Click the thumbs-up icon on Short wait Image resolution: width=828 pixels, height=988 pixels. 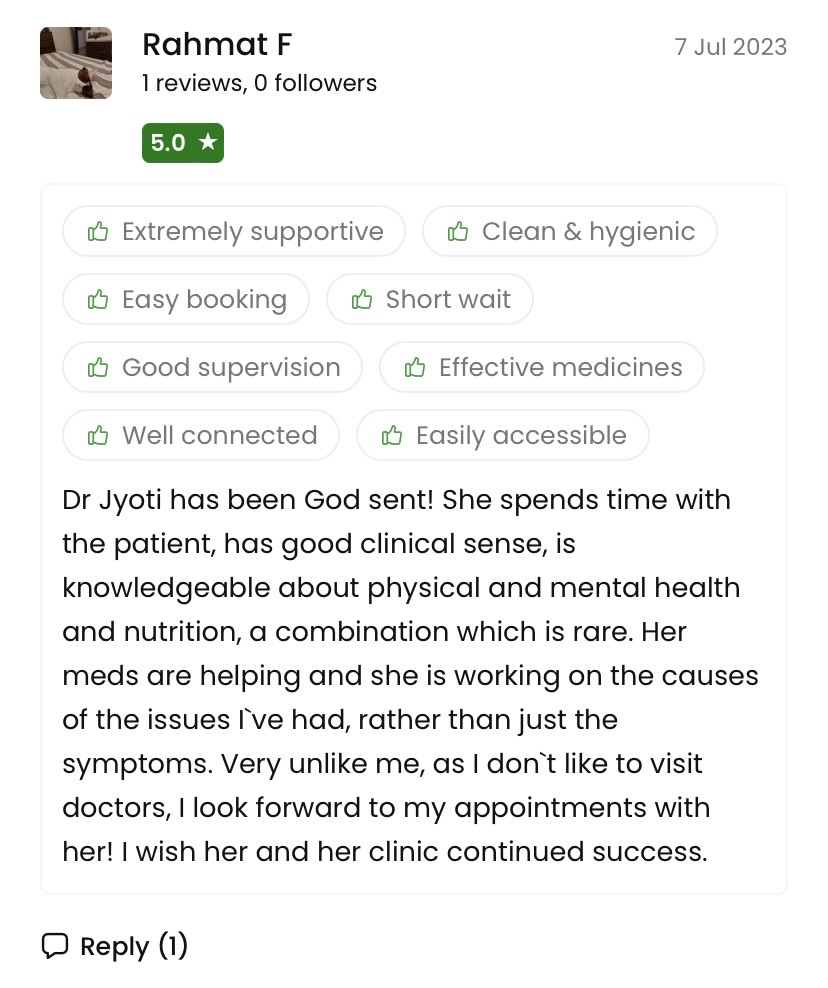362,300
